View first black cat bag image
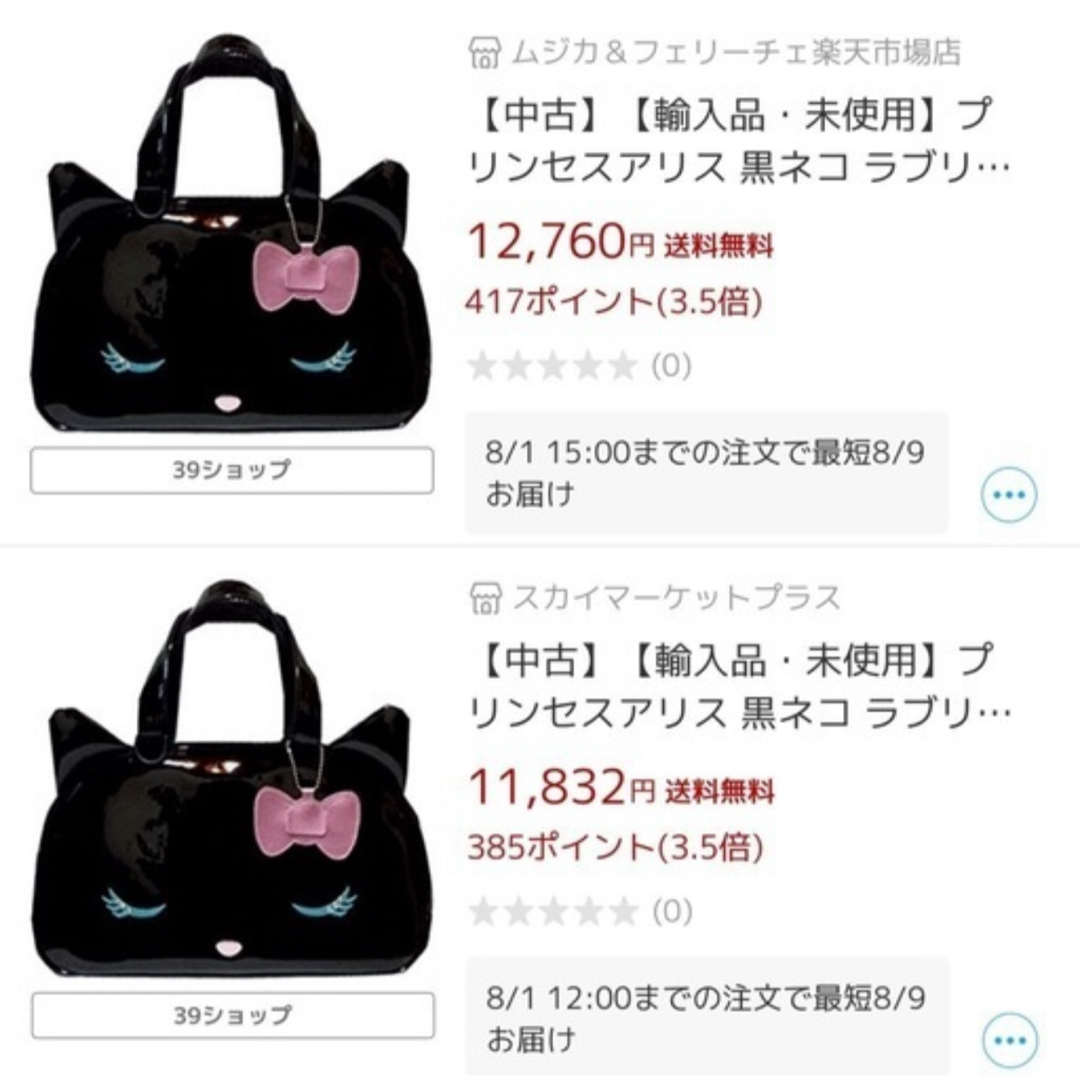Image resolution: width=1080 pixels, height=1080 pixels. [x=231, y=234]
